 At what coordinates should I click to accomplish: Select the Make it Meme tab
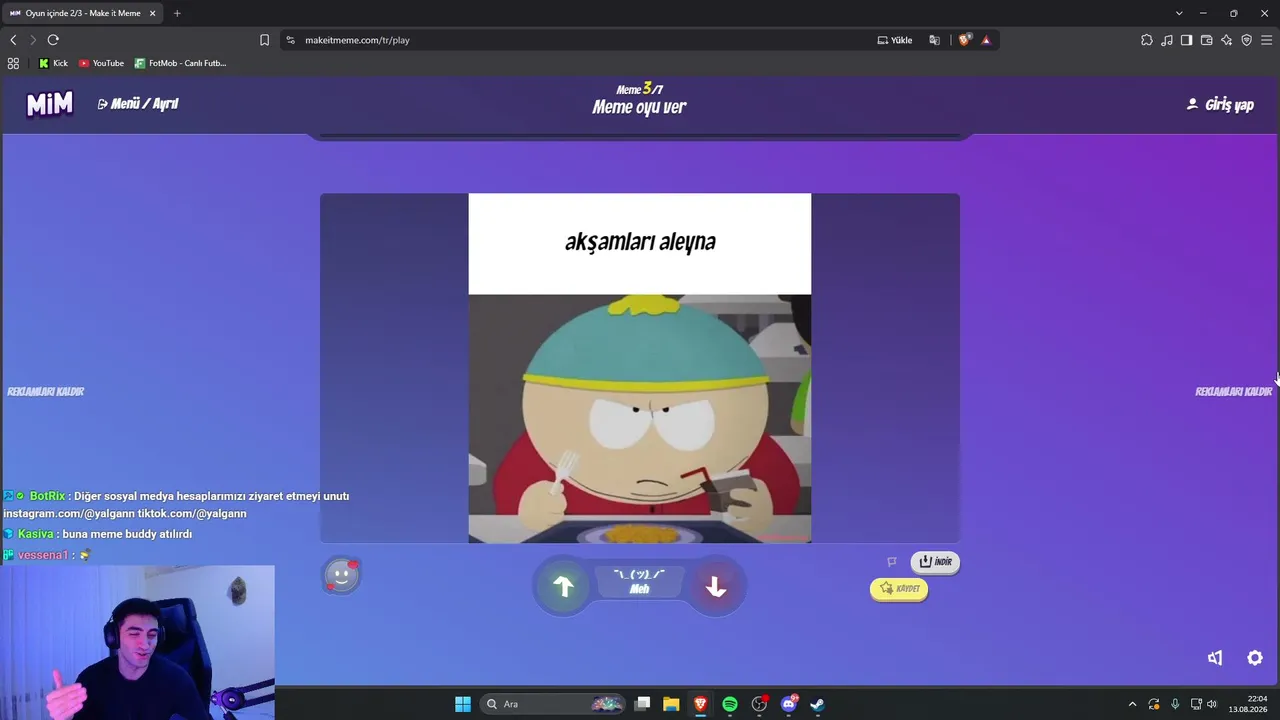tap(82, 13)
